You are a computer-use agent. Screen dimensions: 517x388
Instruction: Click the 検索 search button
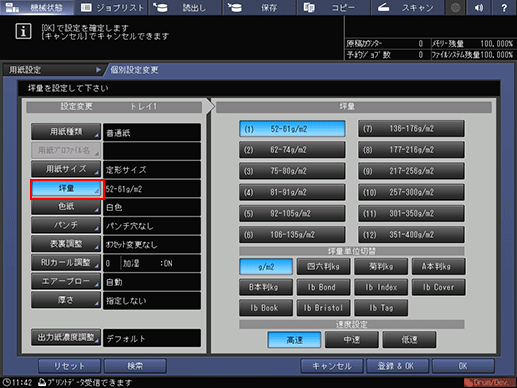coord(135,366)
